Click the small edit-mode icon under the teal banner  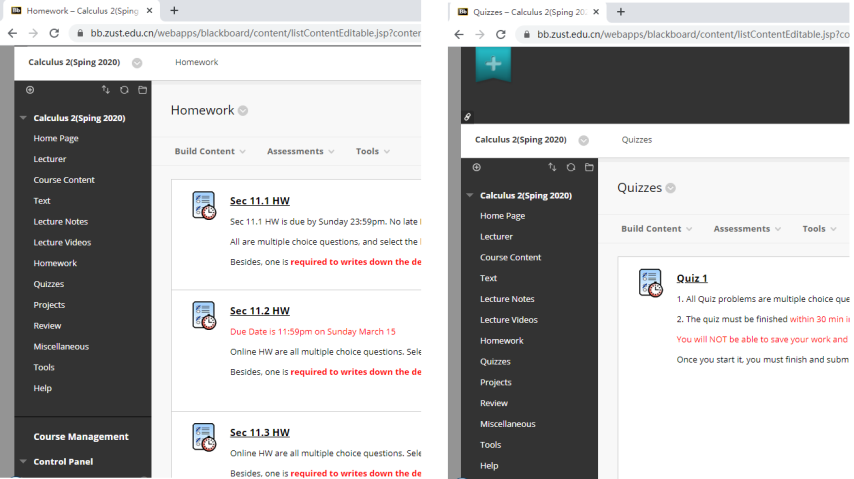467,117
